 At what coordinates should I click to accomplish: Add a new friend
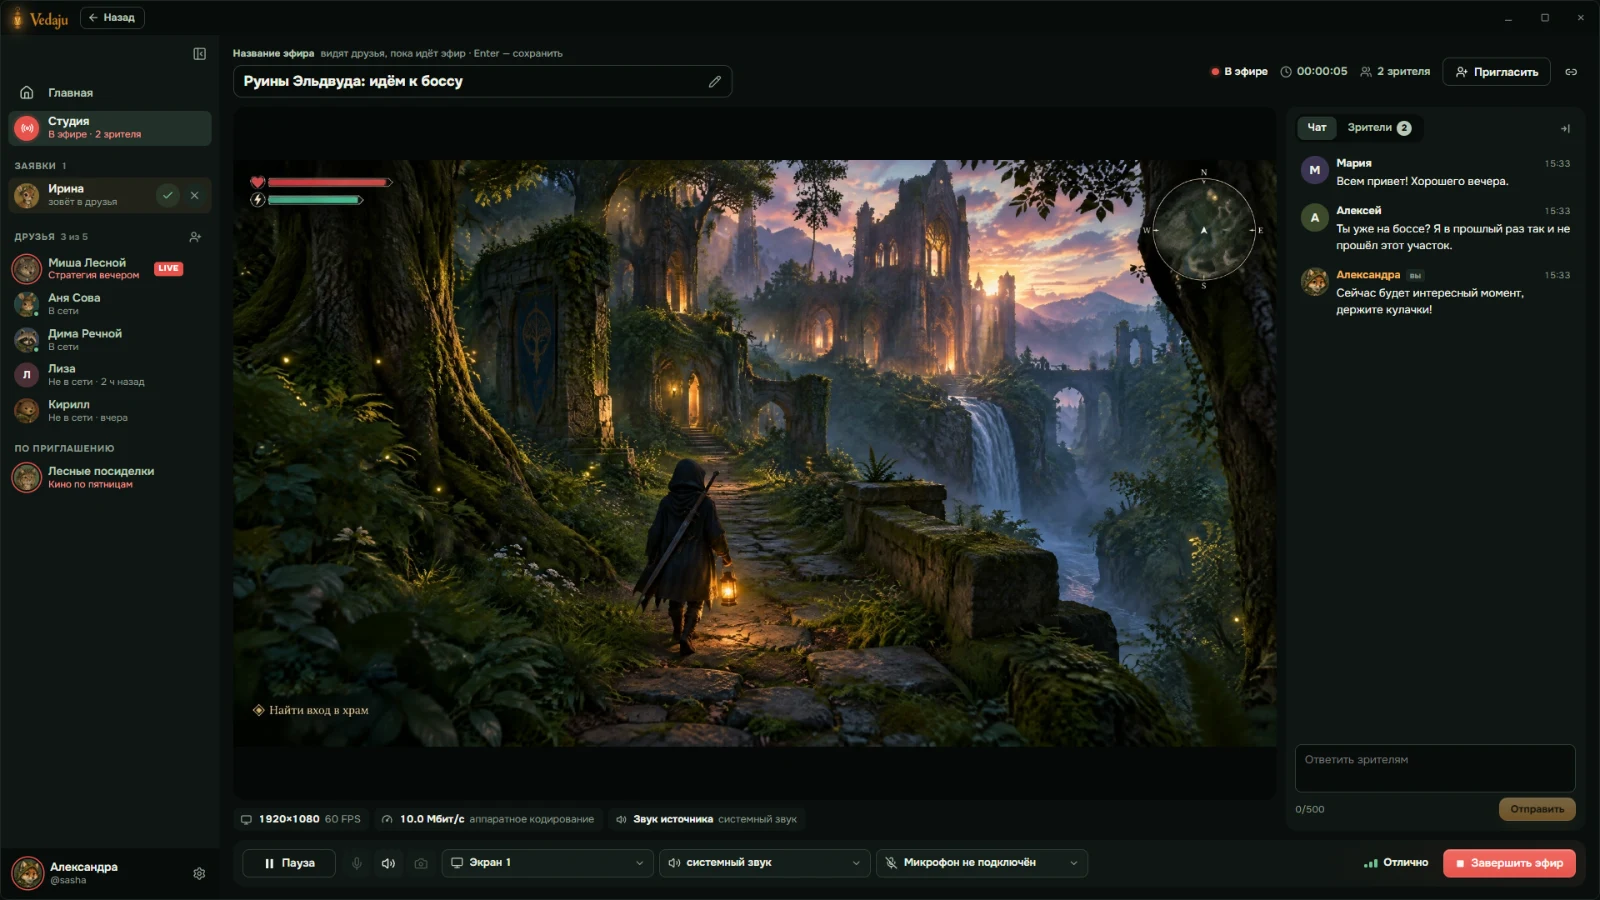point(195,237)
